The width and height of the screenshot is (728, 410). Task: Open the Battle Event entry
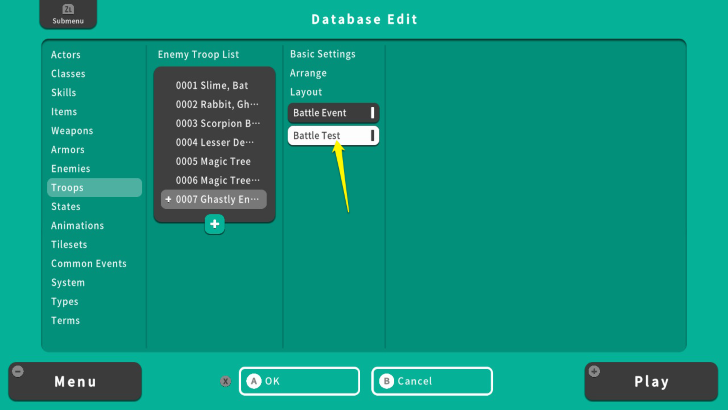(x=333, y=113)
